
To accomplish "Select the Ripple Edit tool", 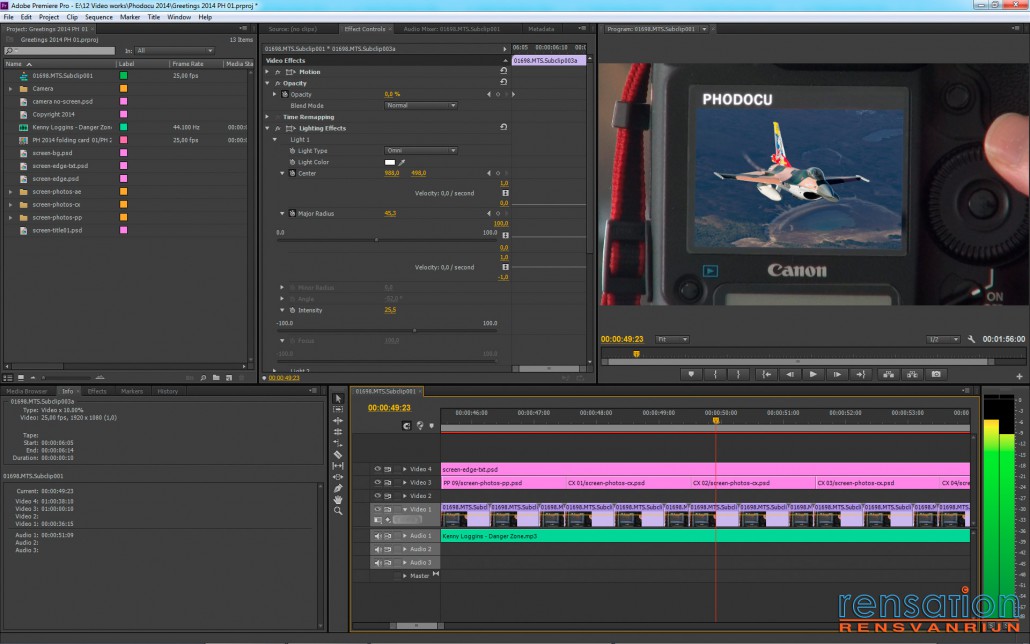I will click(x=338, y=421).
